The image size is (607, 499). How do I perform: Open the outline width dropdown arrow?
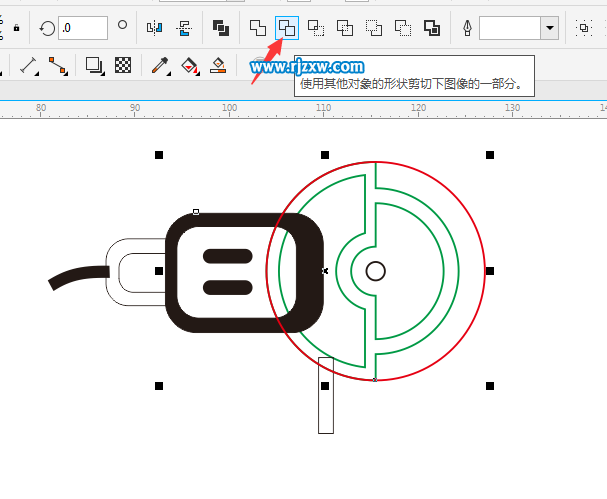coord(549,28)
